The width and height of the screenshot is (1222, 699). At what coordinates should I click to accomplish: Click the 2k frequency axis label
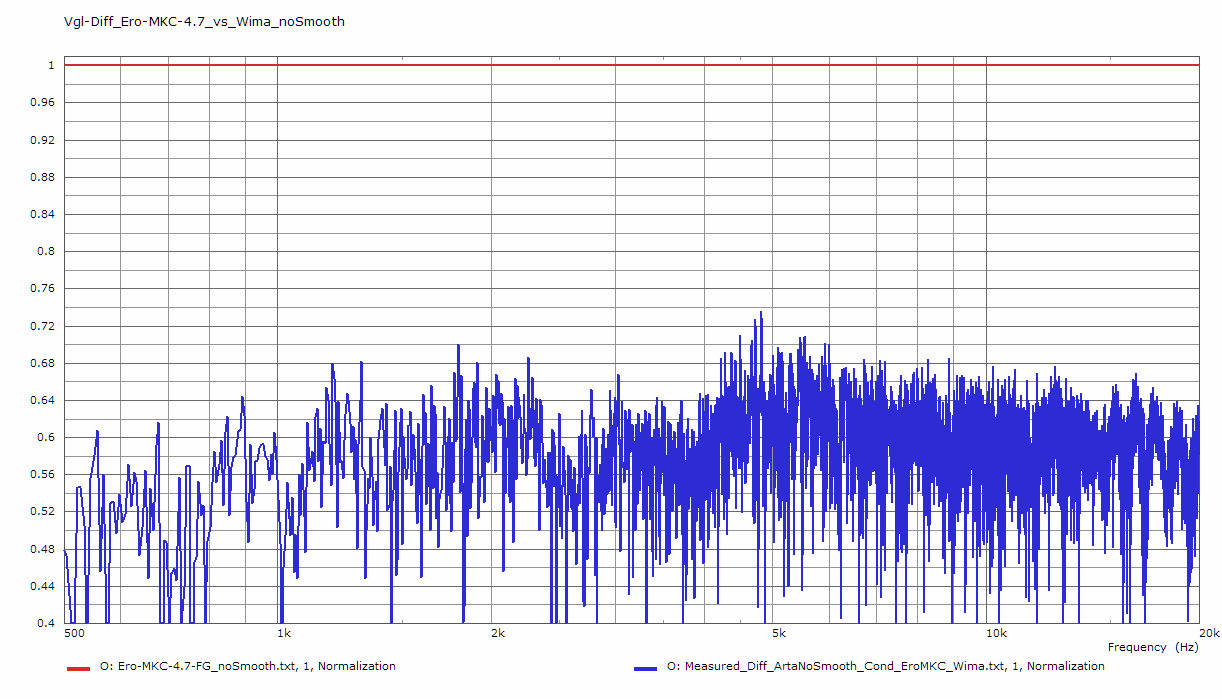click(x=497, y=633)
